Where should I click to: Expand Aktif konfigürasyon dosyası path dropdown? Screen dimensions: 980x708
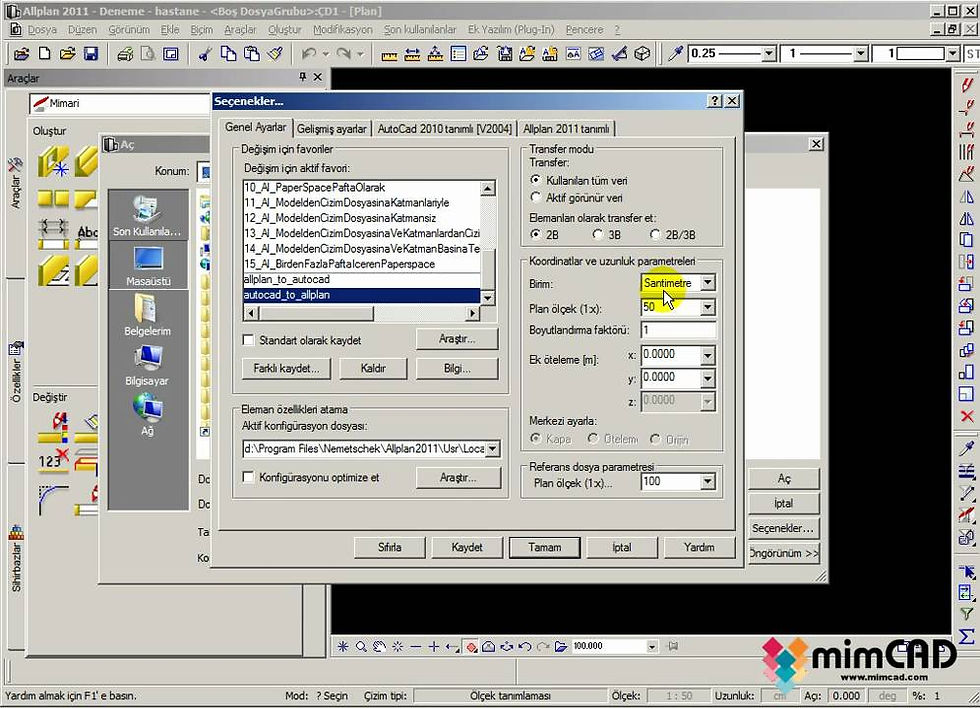(x=492, y=449)
